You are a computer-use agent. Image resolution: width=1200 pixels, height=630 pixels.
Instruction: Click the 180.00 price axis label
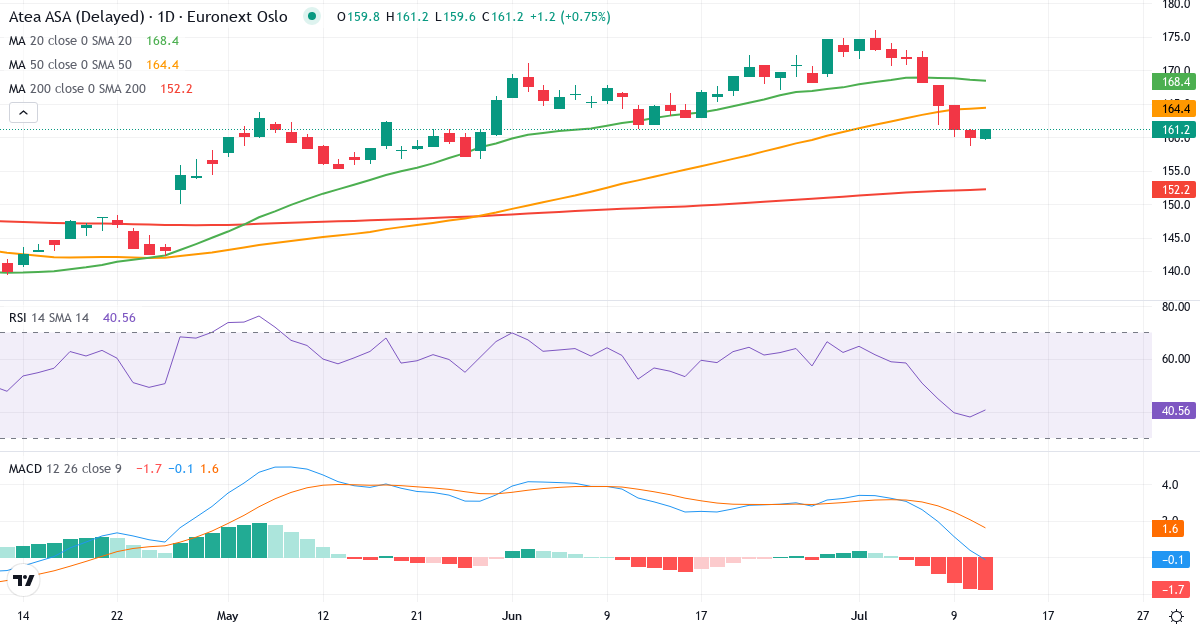1177,5
